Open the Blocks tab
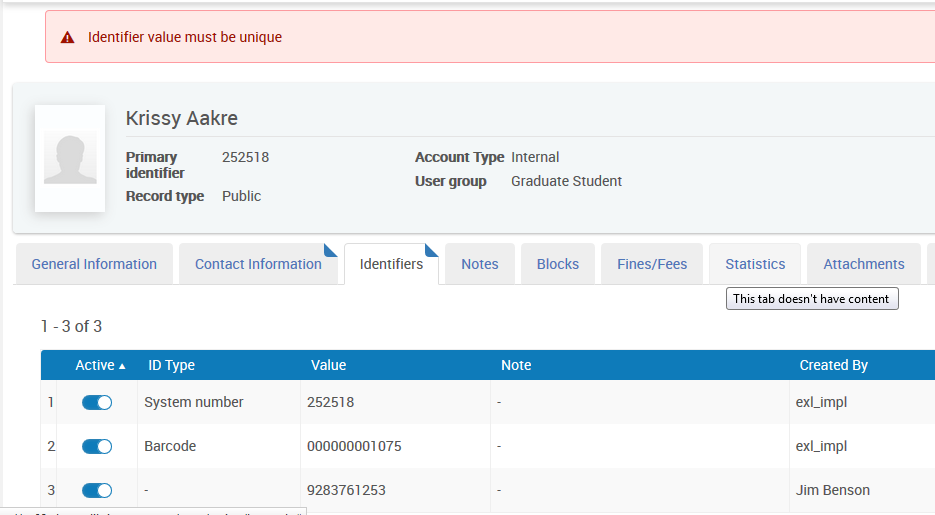Screen dimensions: 935x515 tap(557, 264)
